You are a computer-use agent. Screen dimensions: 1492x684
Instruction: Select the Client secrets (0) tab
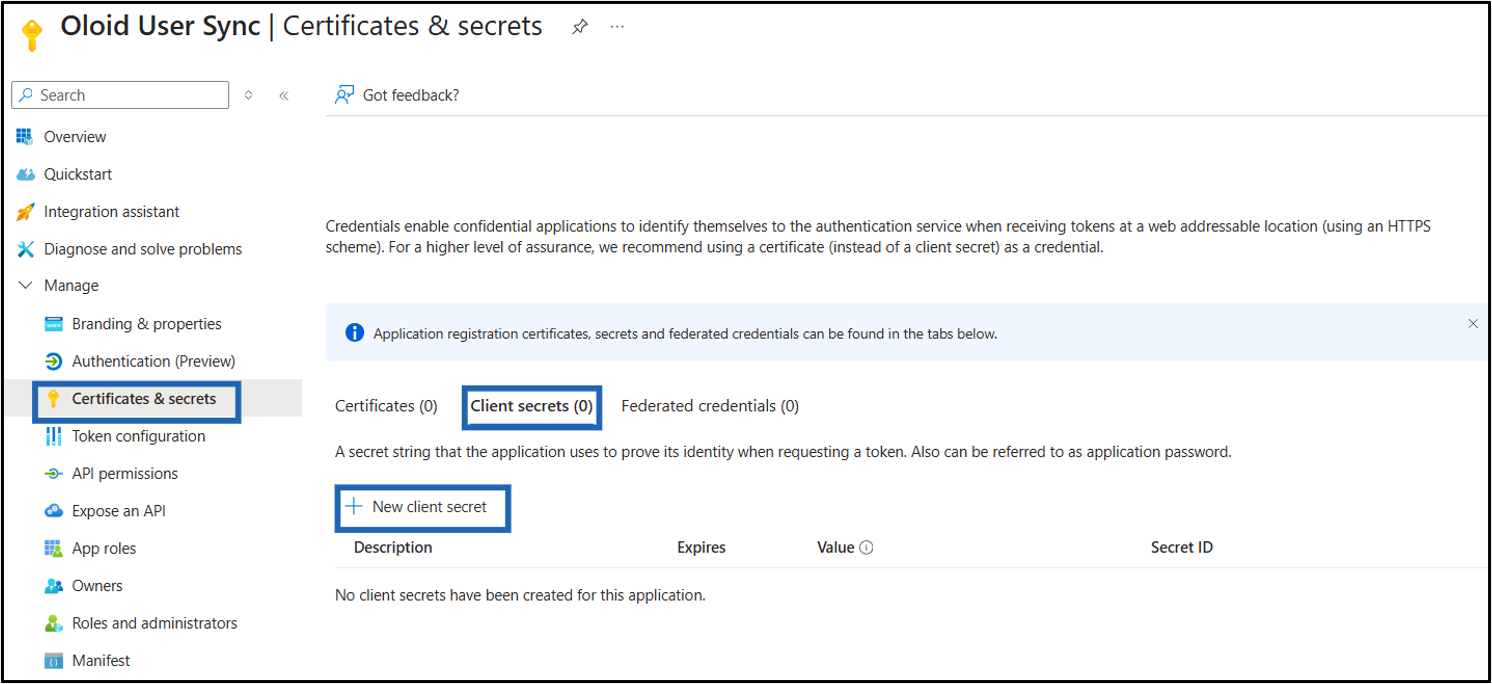pyautogui.click(x=531, y=406)
